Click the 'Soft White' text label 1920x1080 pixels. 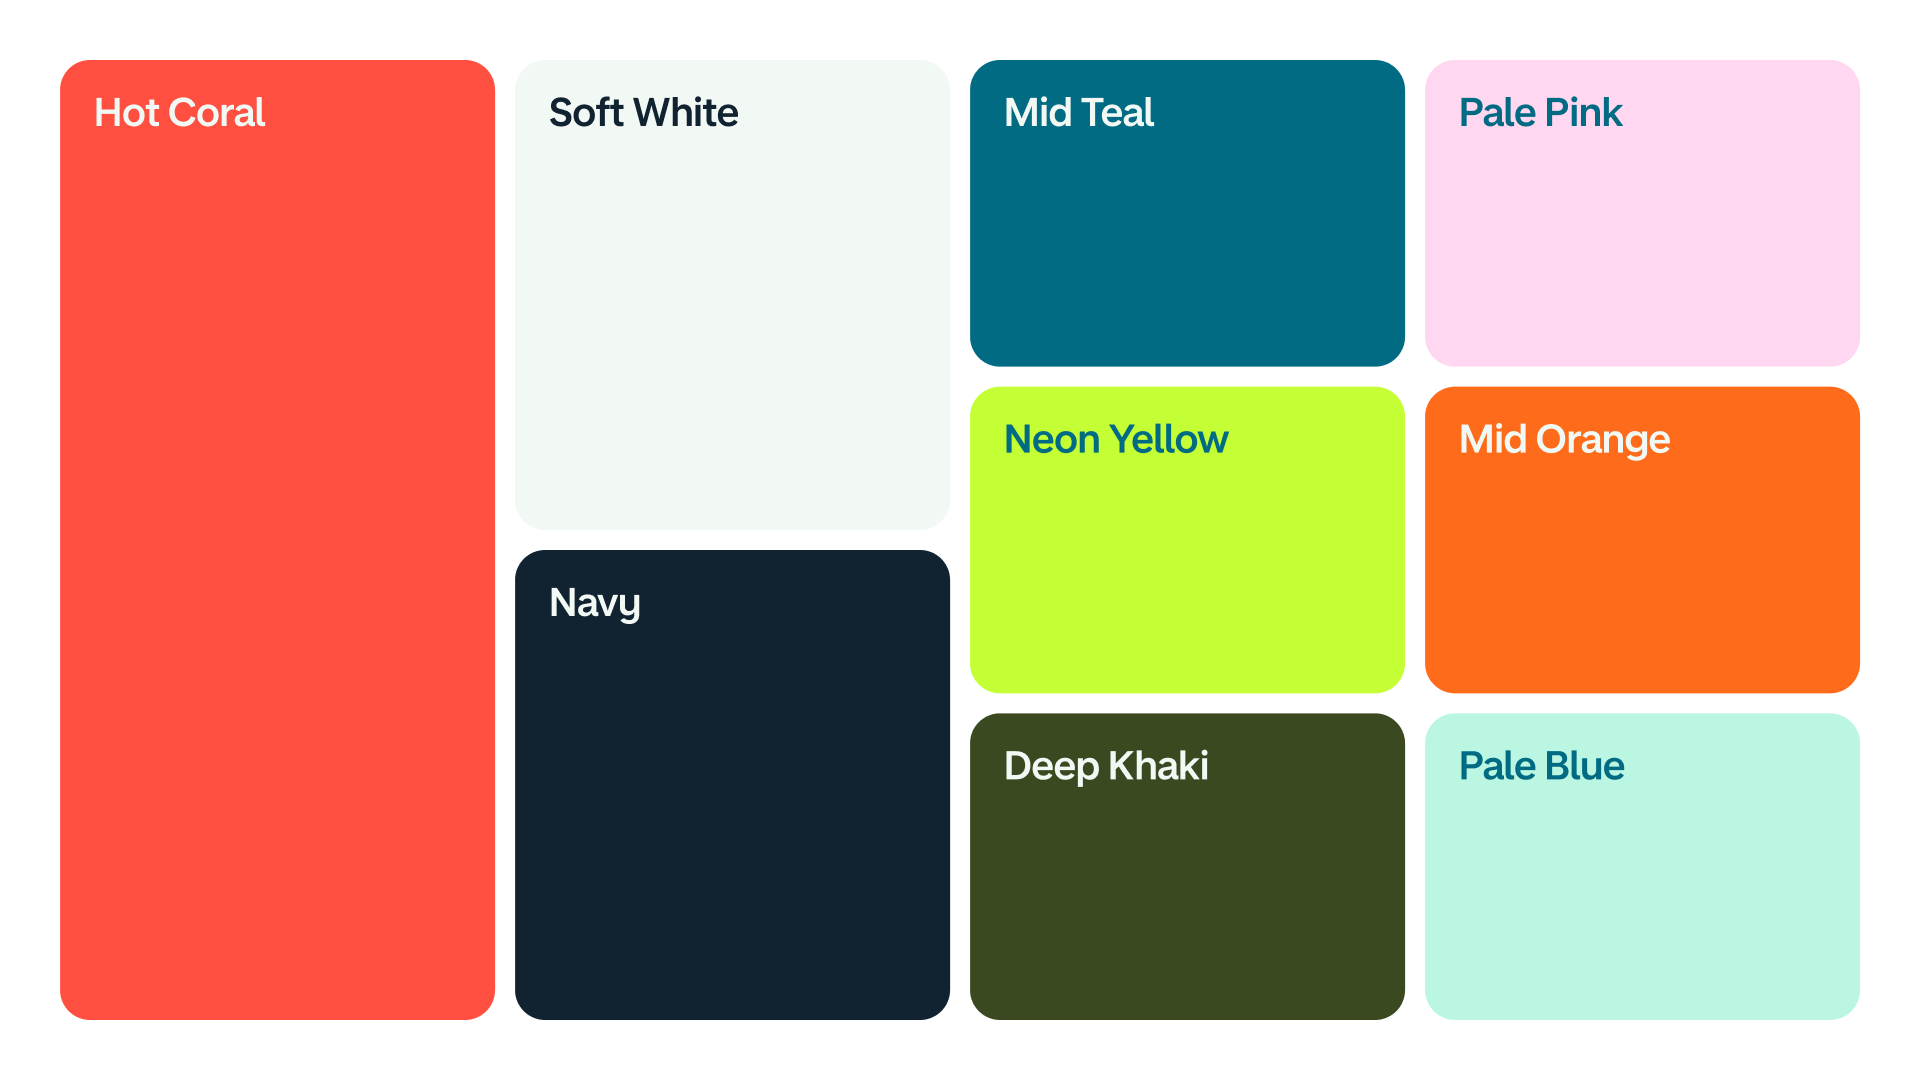(644, 113)
